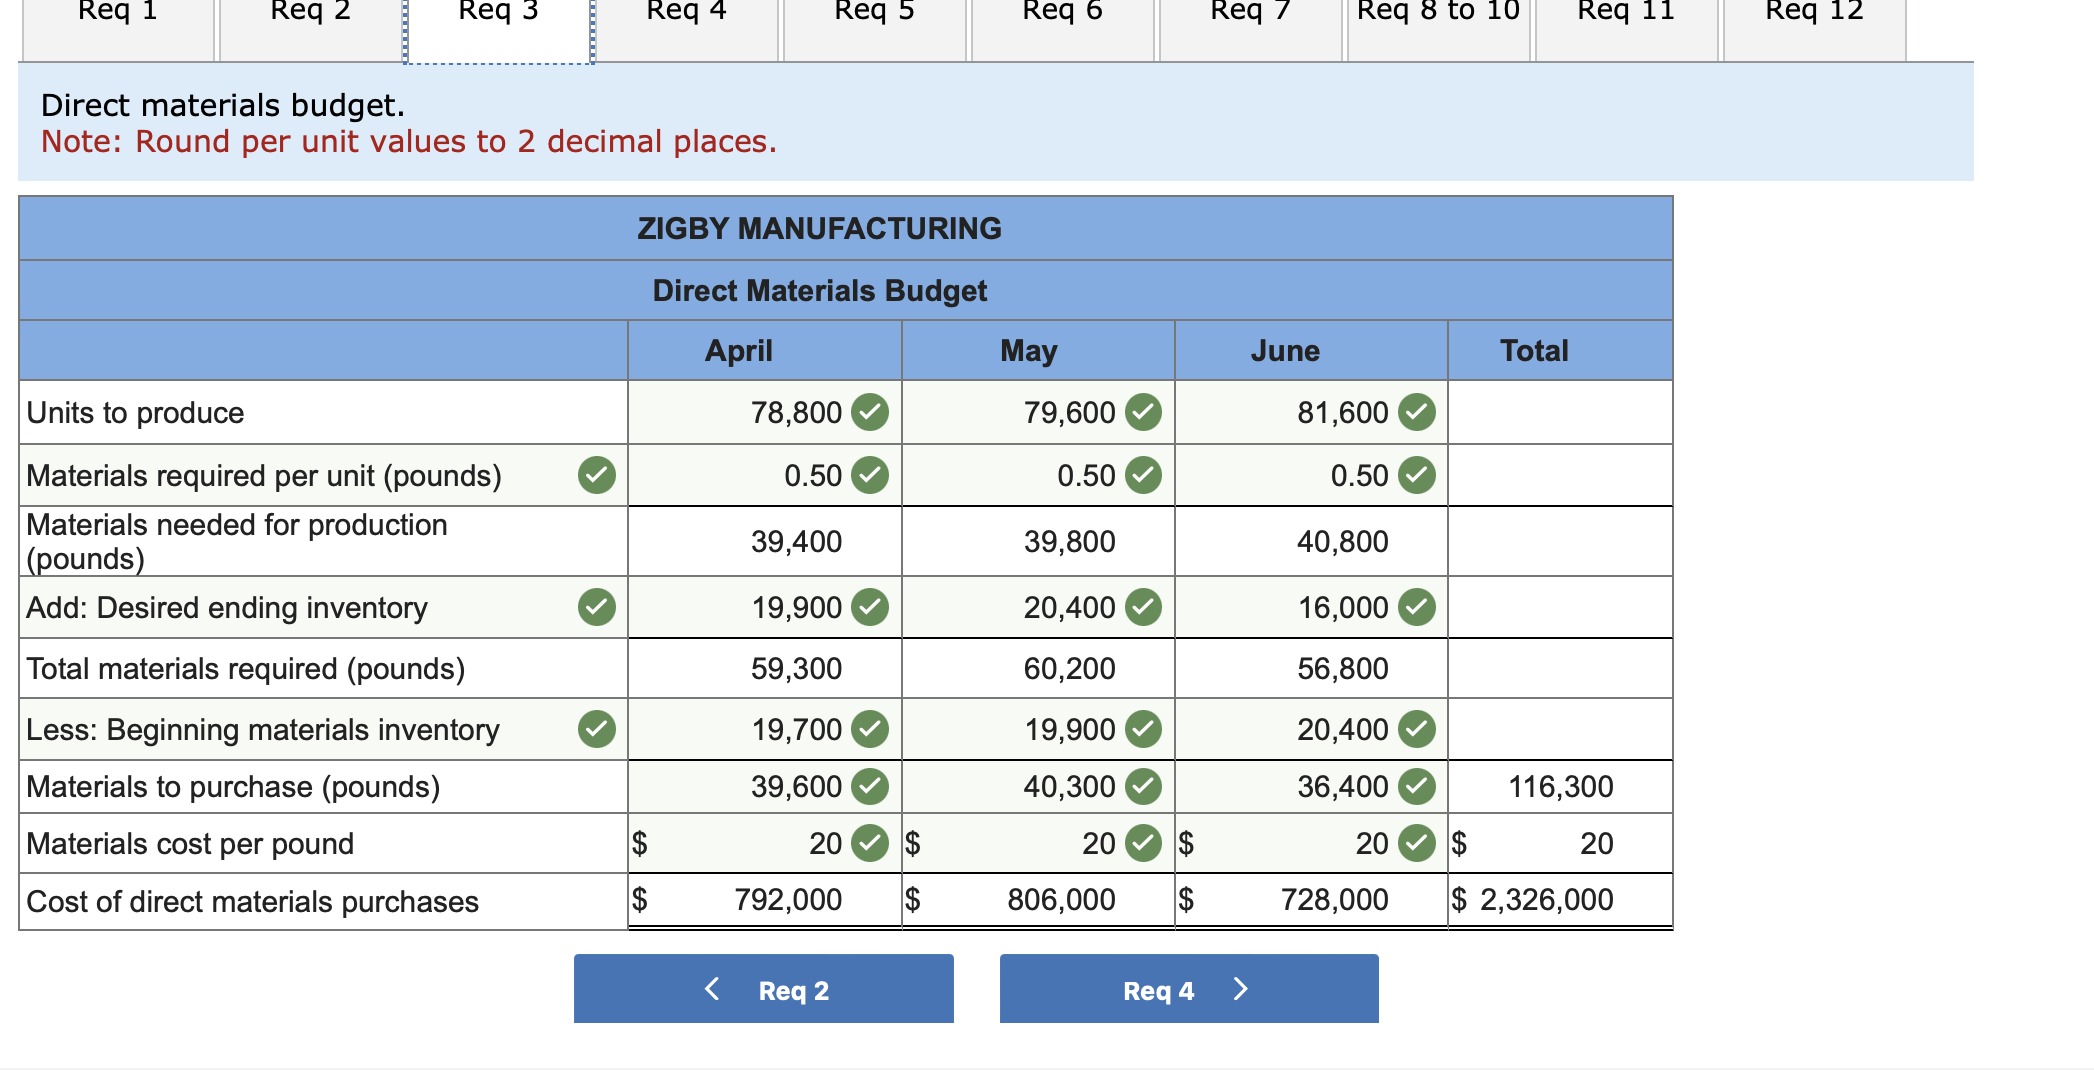The height and width of the screenshot is (1070, 2094).
Task: Click the checkmark next to June ending inventory 16,000
Action: tap(1416, 607)
